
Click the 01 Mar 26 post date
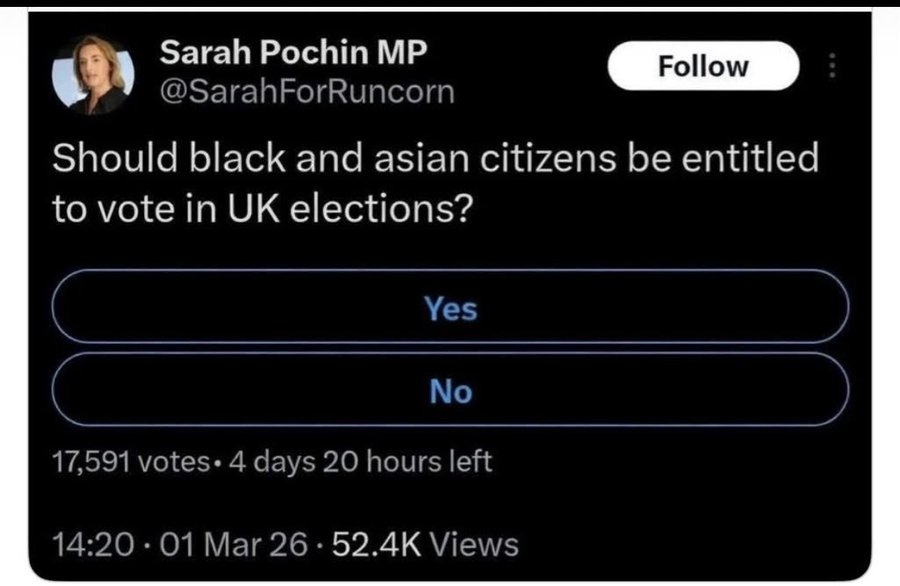(x=223, y=544)
